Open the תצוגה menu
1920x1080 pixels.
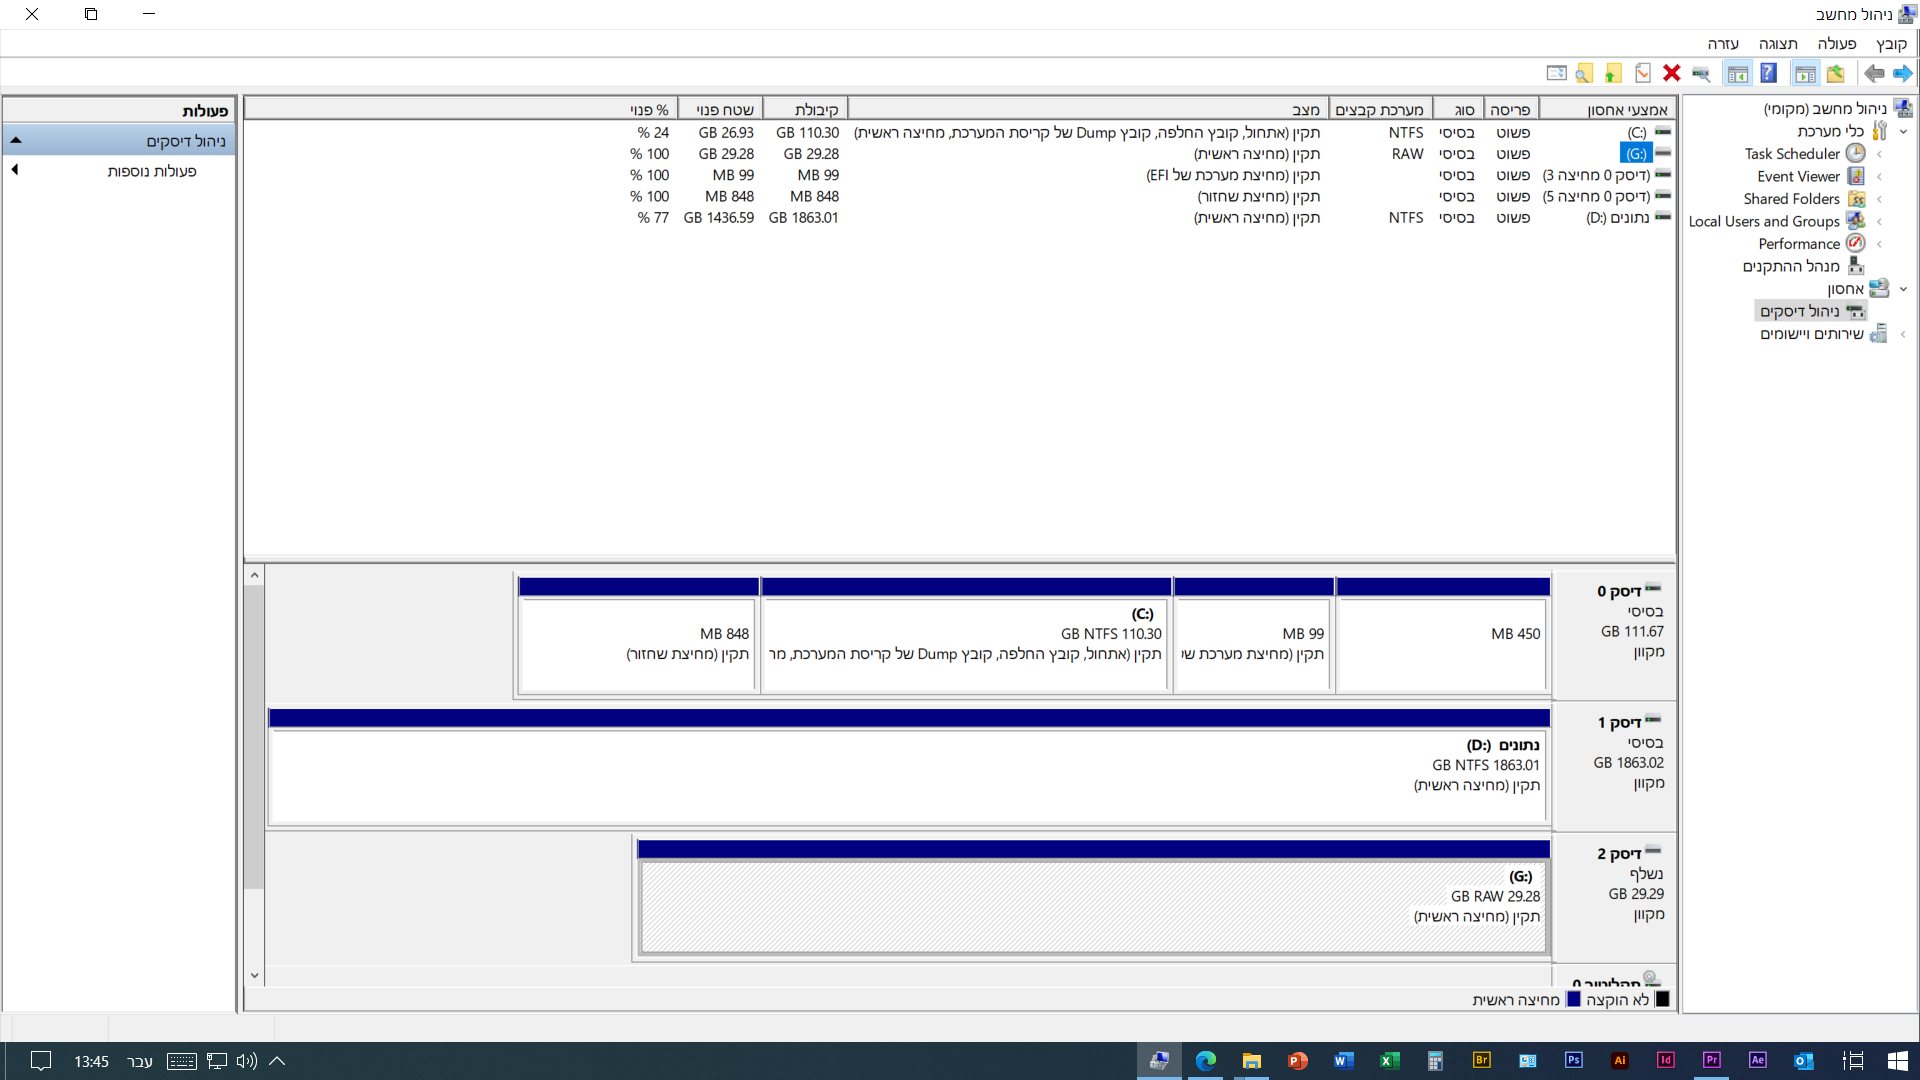(x=1777, y=44)
